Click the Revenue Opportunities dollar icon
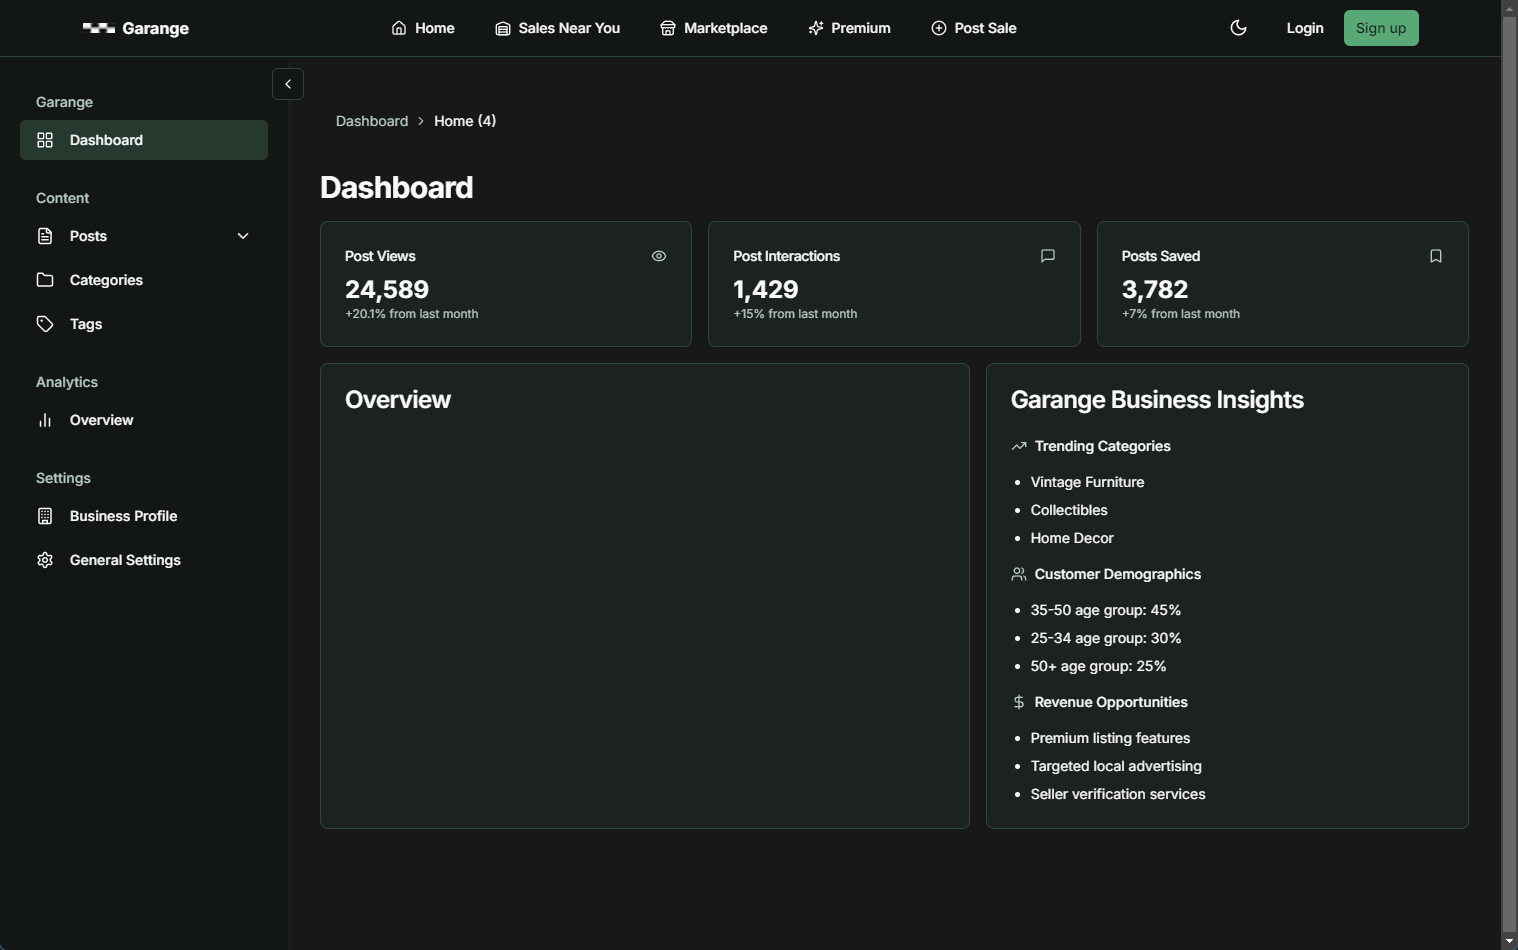 pos(1019,702)
